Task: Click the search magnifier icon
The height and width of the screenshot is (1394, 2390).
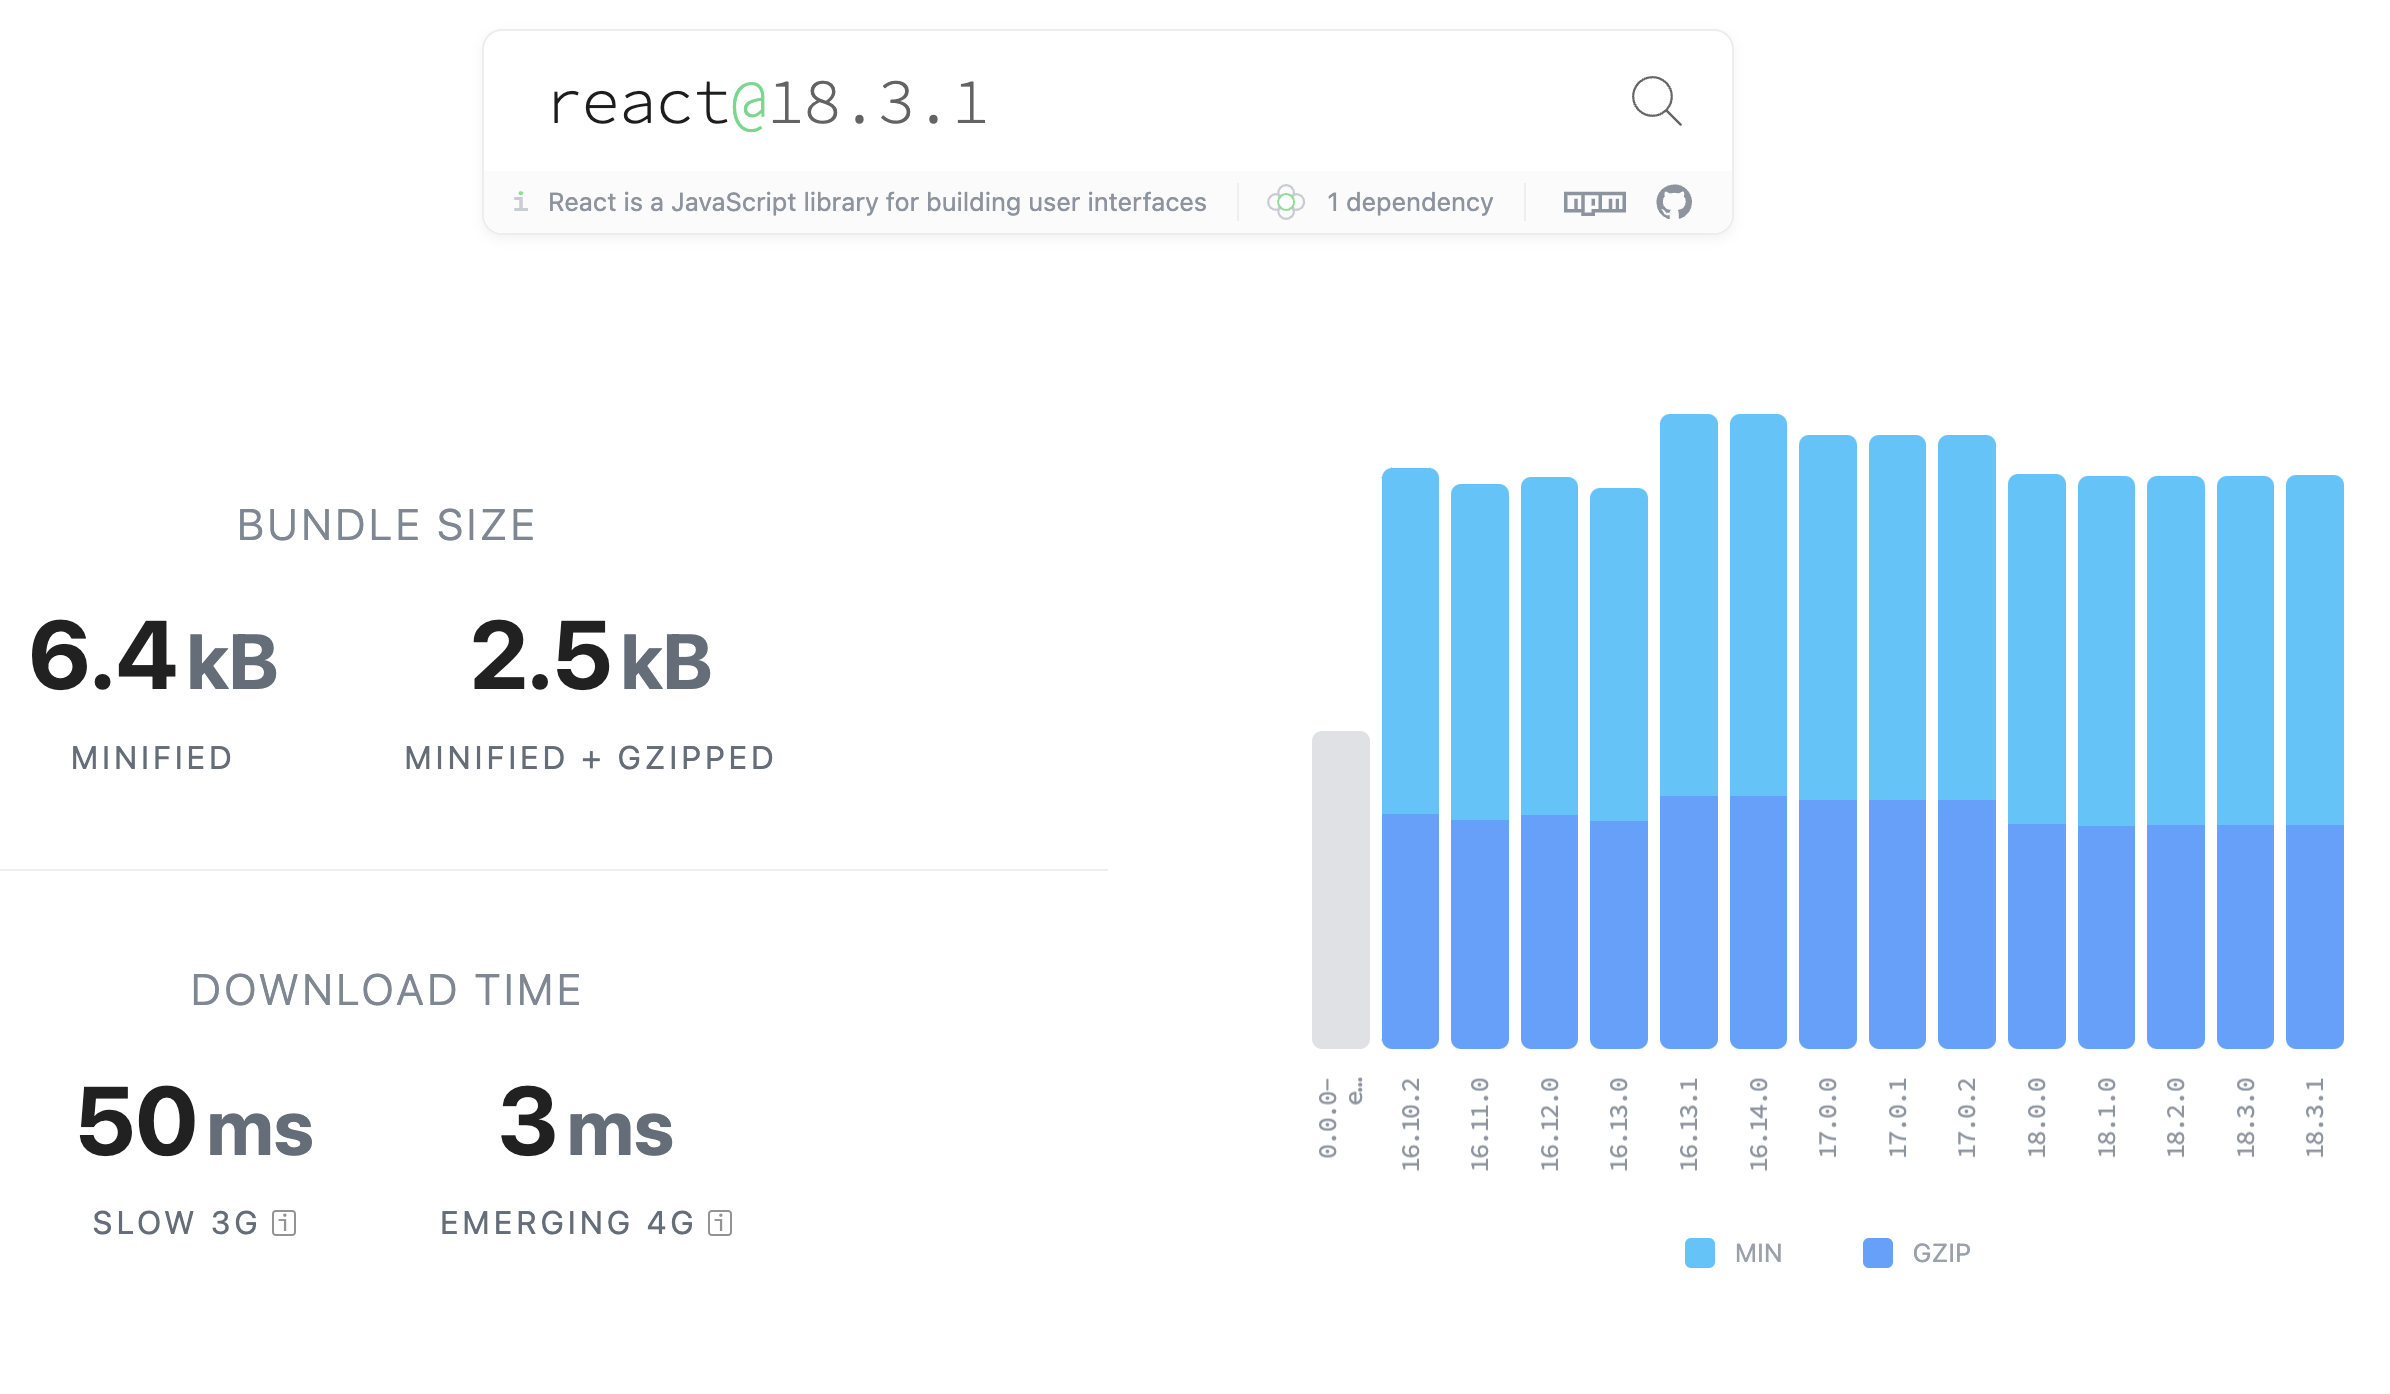Action: 1656,101
